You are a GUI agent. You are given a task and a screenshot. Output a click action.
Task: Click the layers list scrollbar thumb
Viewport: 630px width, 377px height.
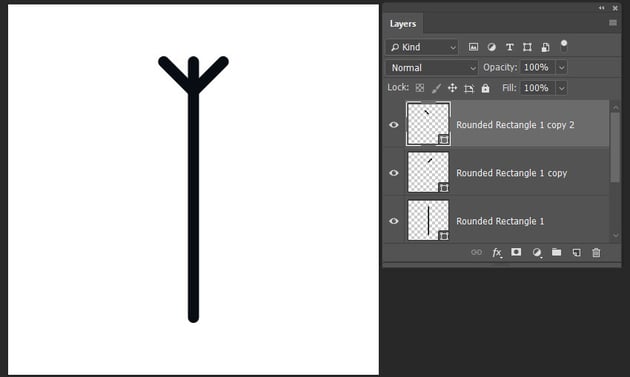615,147
